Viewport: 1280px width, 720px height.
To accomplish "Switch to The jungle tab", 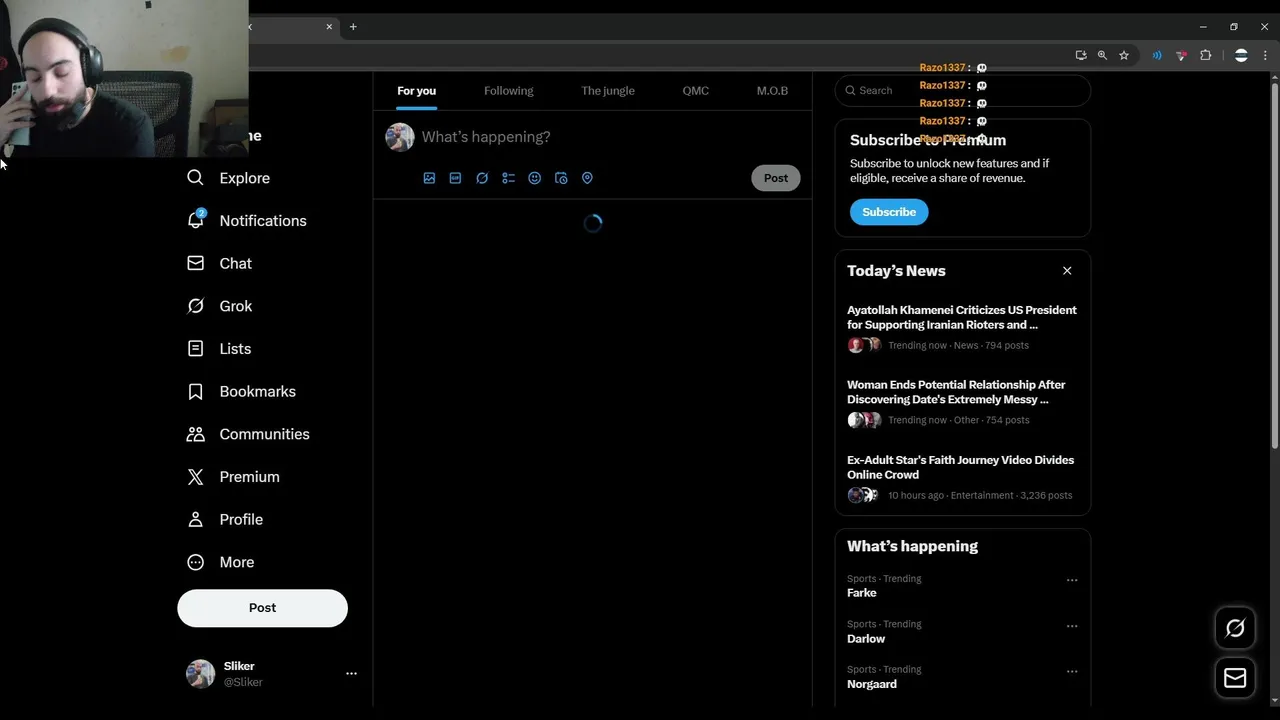I will (608, 91).
